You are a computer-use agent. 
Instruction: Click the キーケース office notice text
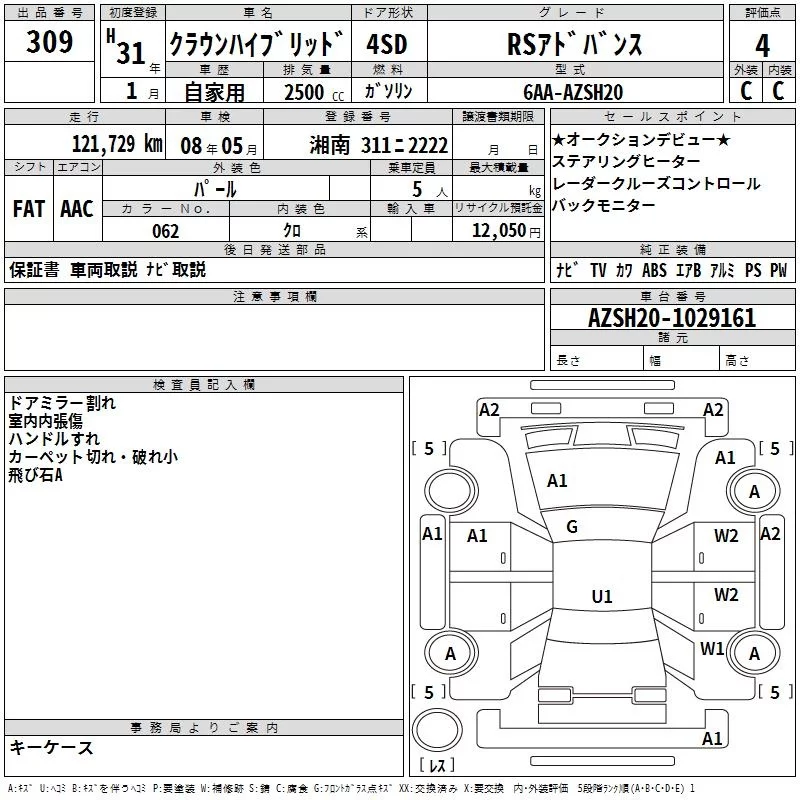pos(51,747)
